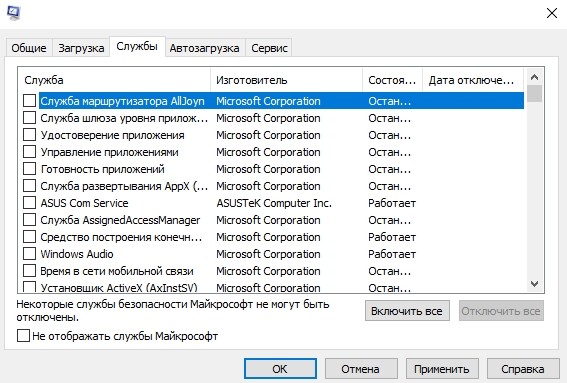Click ASUSTeK Computer Inc. manufacturer cell
Image resolution: width=567 pixels, height=383 pixels.
[274, 203]
